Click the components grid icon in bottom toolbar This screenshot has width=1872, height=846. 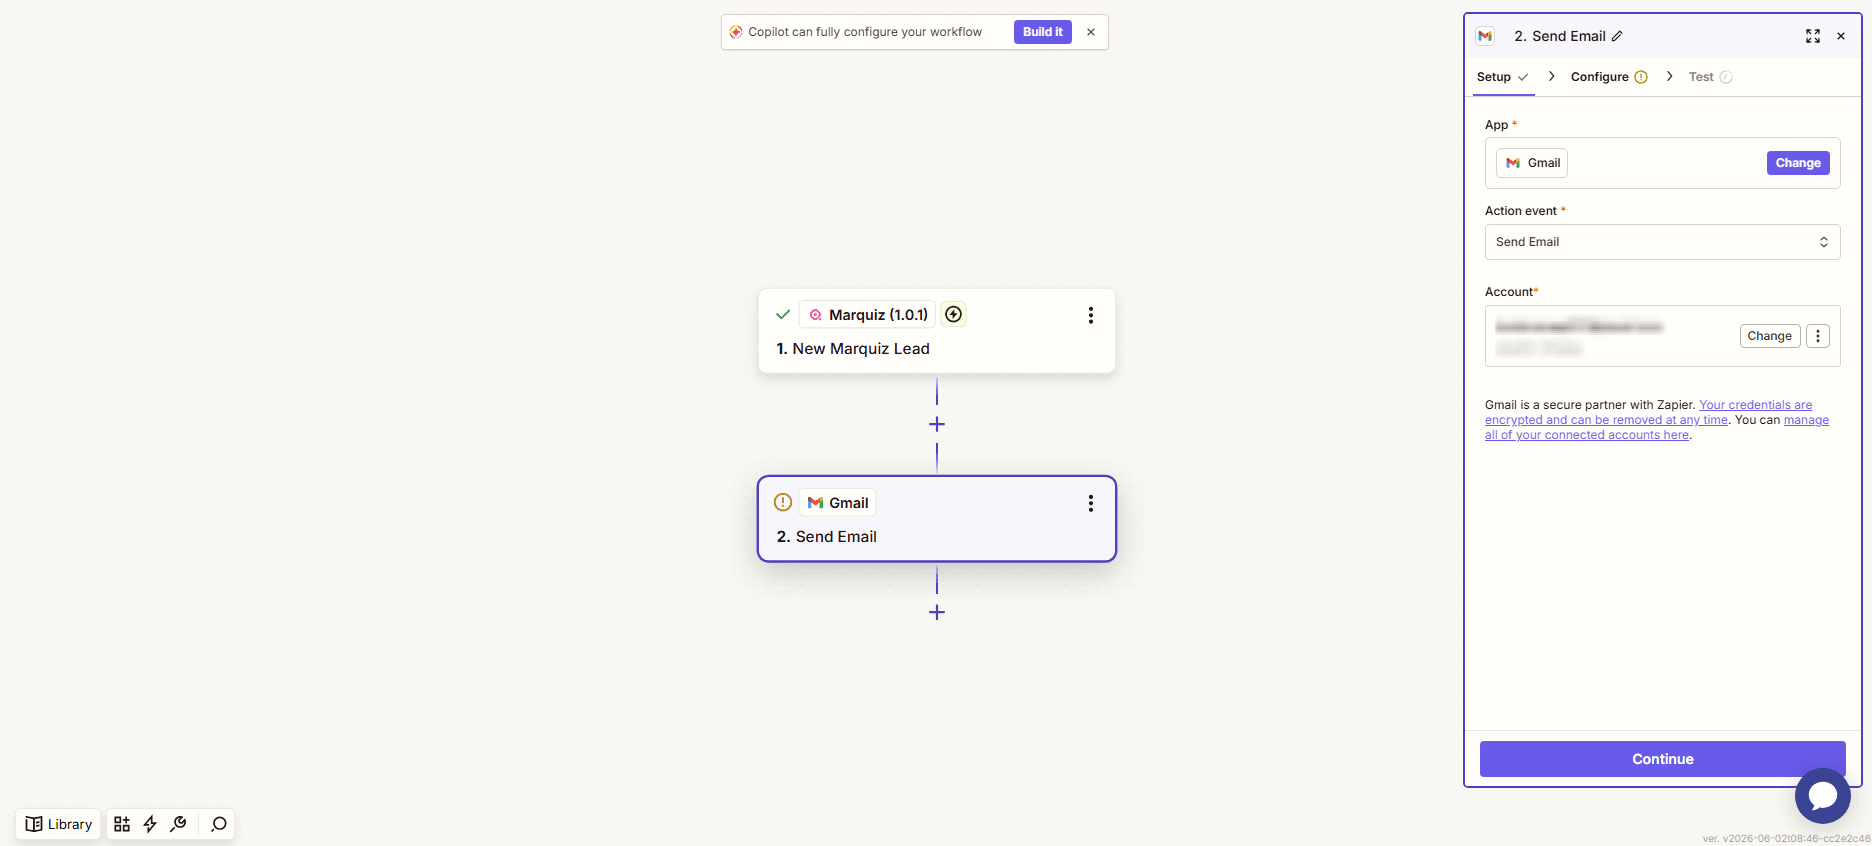(122, 824)
